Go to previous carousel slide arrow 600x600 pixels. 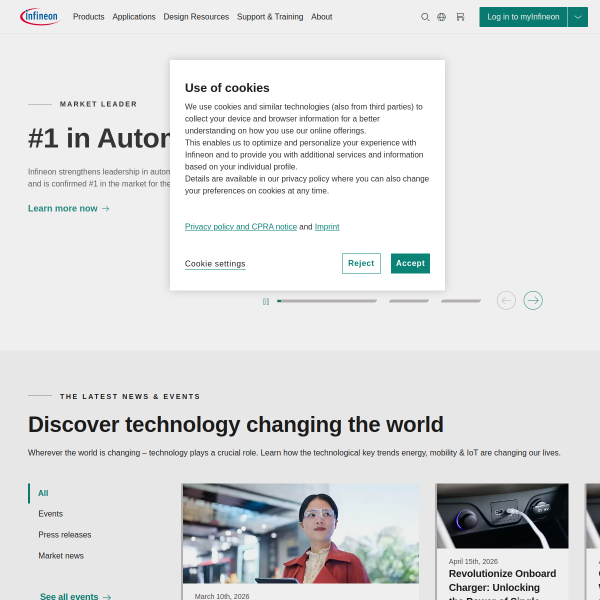[506, 300]
